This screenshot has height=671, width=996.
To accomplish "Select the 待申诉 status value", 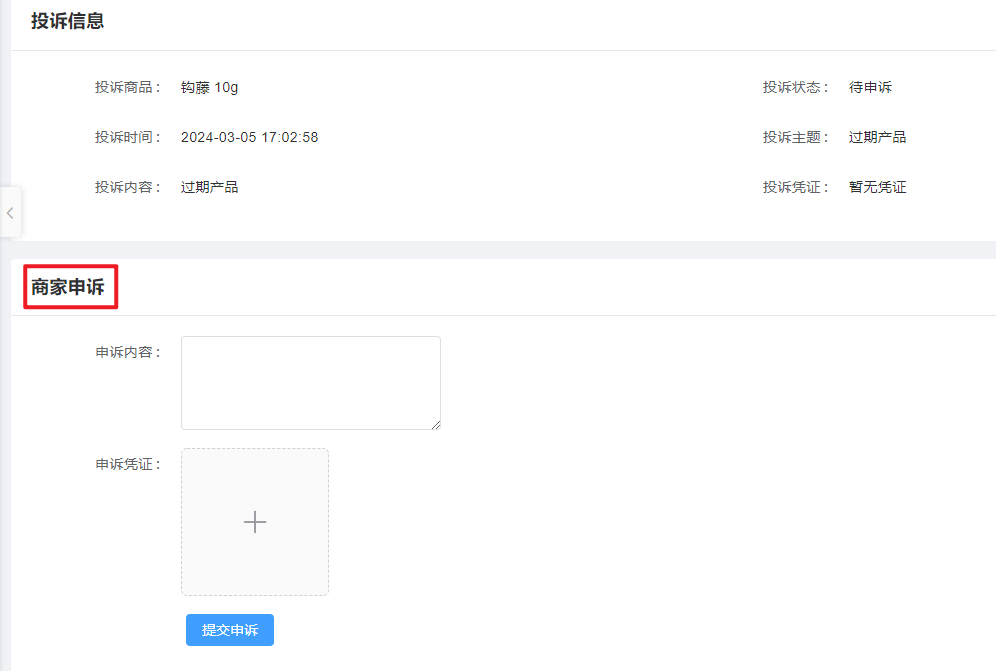I will (x=870, y=87).
